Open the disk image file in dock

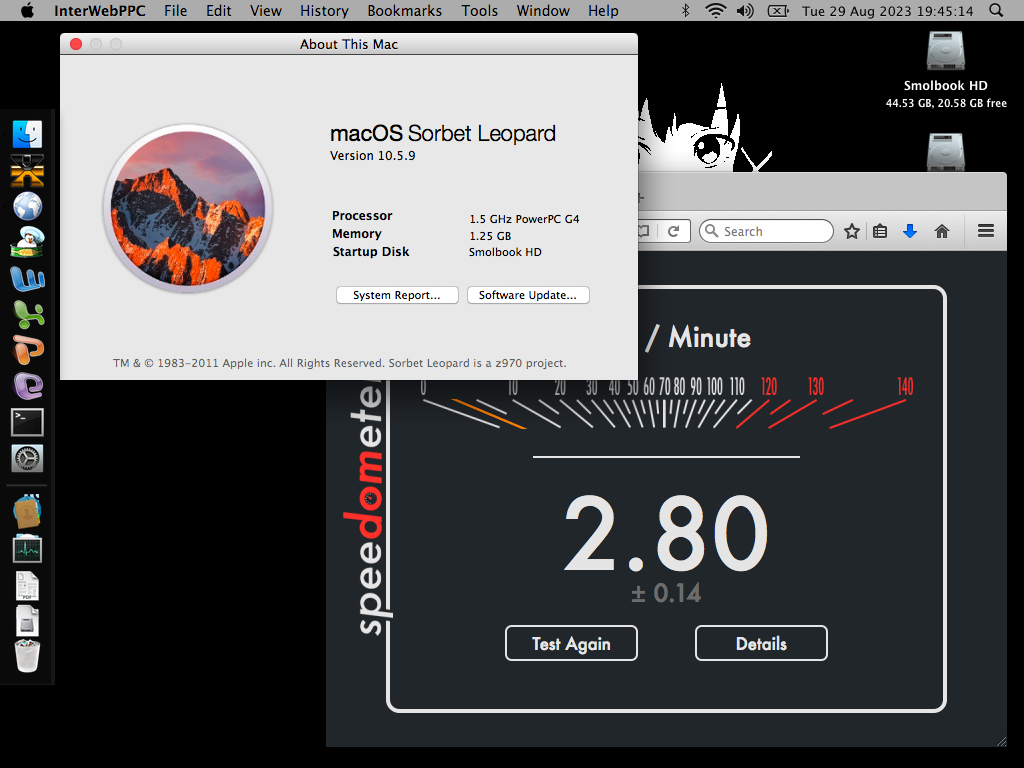(27, 621)
